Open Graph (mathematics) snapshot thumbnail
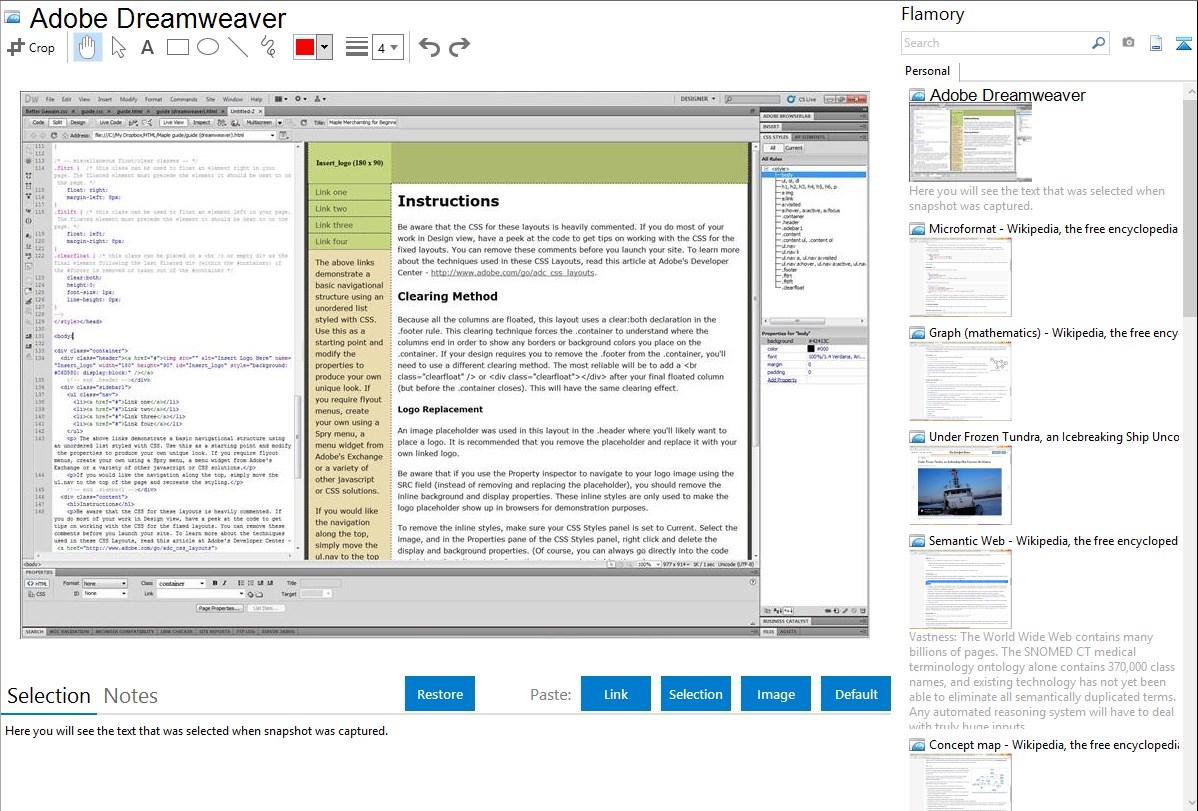Viewport: 1198px width, 811px height. [x=960, y=381]
